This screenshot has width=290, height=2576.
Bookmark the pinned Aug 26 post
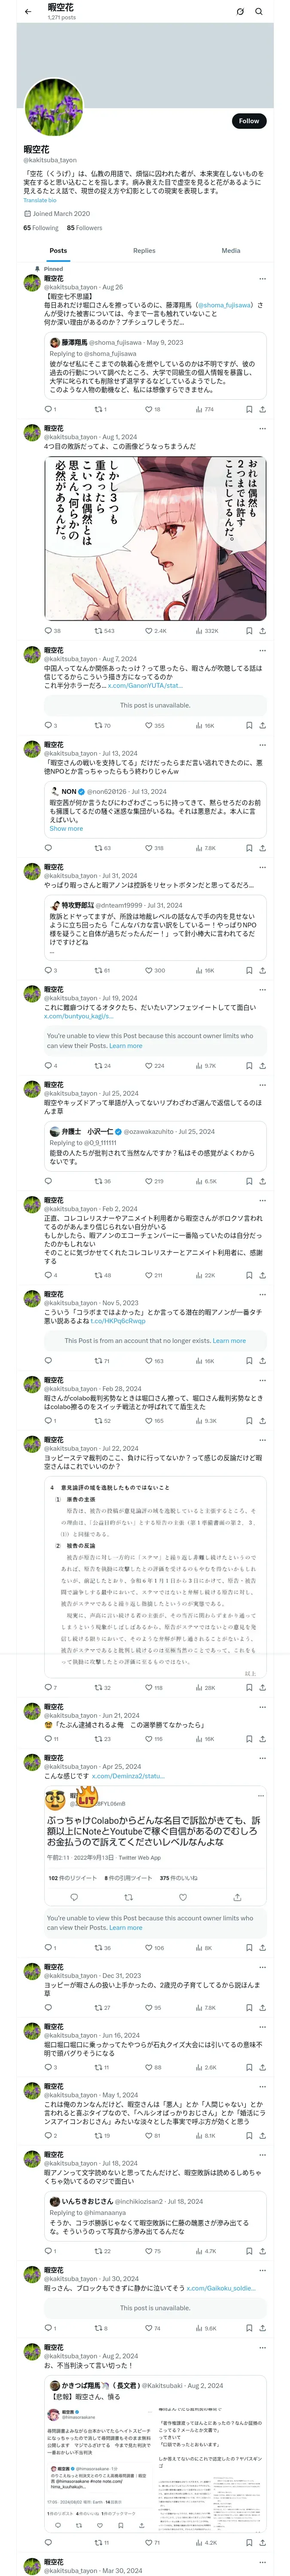click(x=249, y=409)
